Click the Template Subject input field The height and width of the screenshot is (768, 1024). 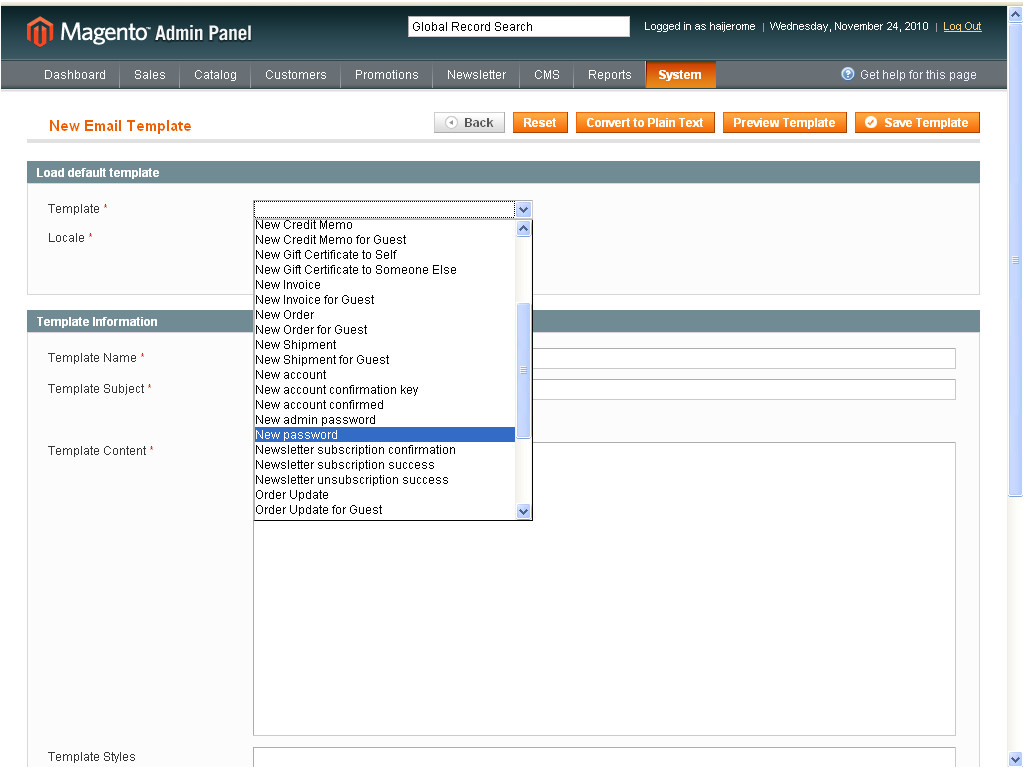pos(744,389)
